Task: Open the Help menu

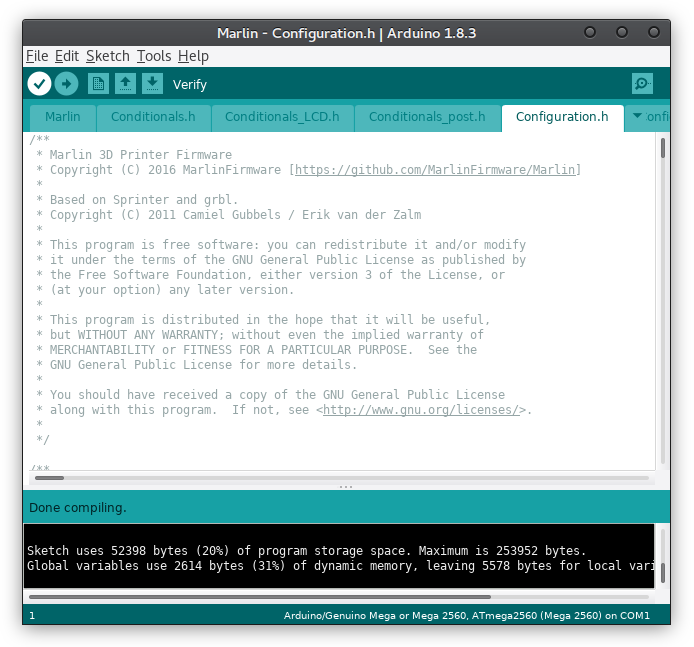Action: (x=193, y=56)
